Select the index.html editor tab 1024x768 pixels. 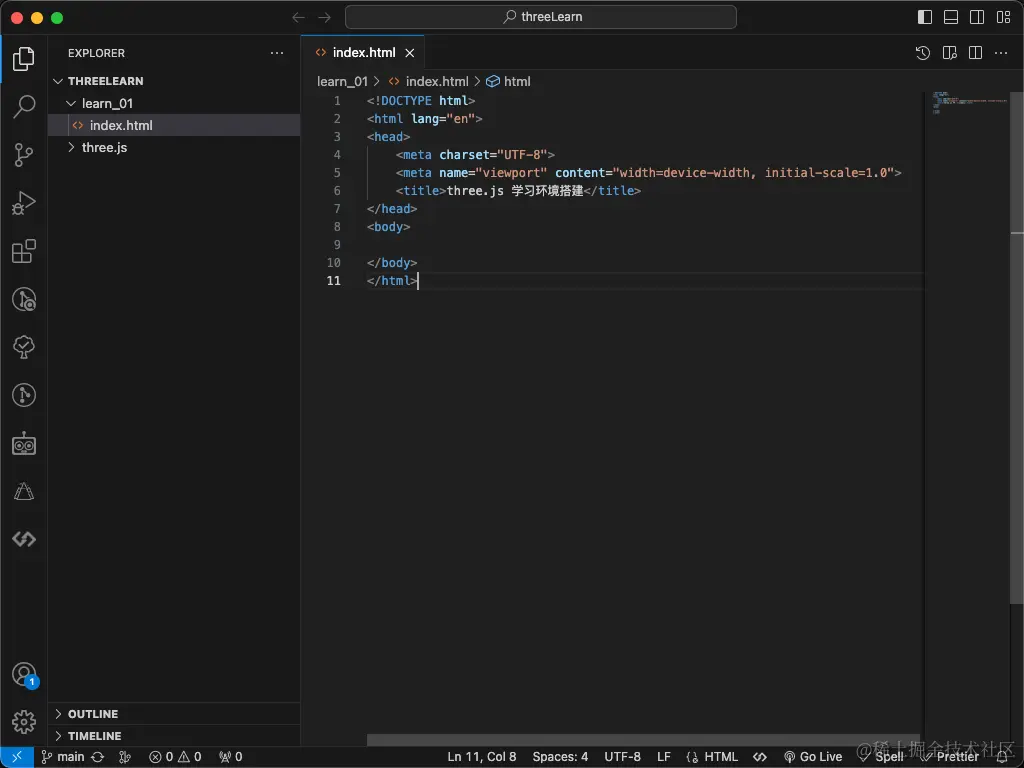[x=363, y=53]
